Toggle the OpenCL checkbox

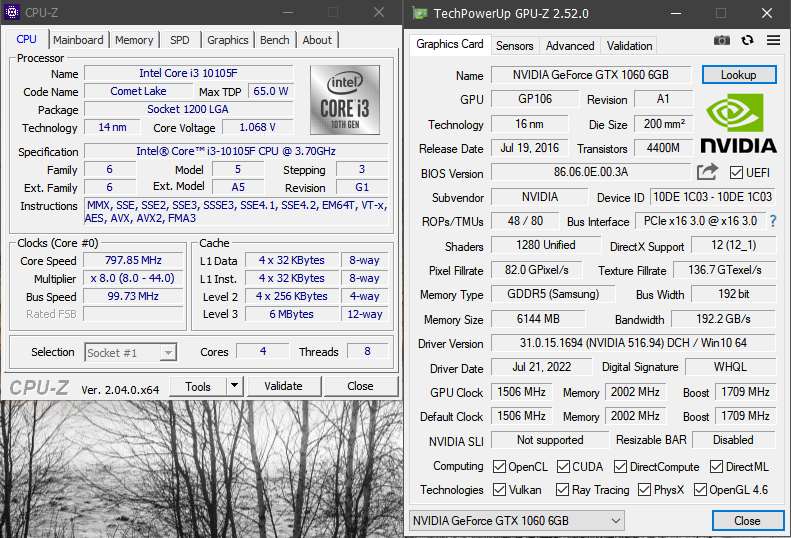(x=499, y=466)
